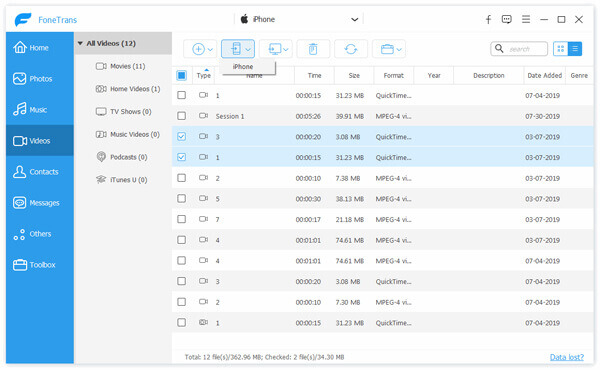Collapse the All Videos (12) tree
The height and width of the screenshot is (370, 600).
[x=80, y=43]
